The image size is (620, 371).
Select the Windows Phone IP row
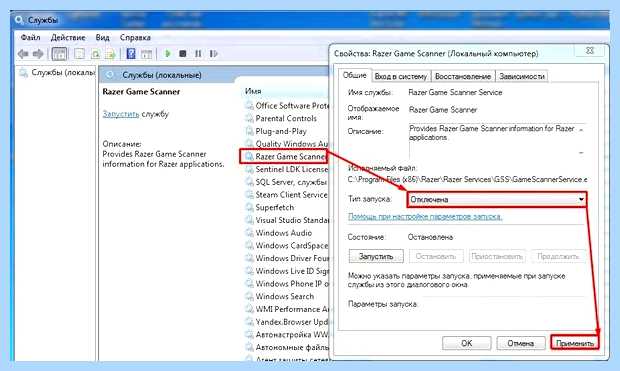286,284
